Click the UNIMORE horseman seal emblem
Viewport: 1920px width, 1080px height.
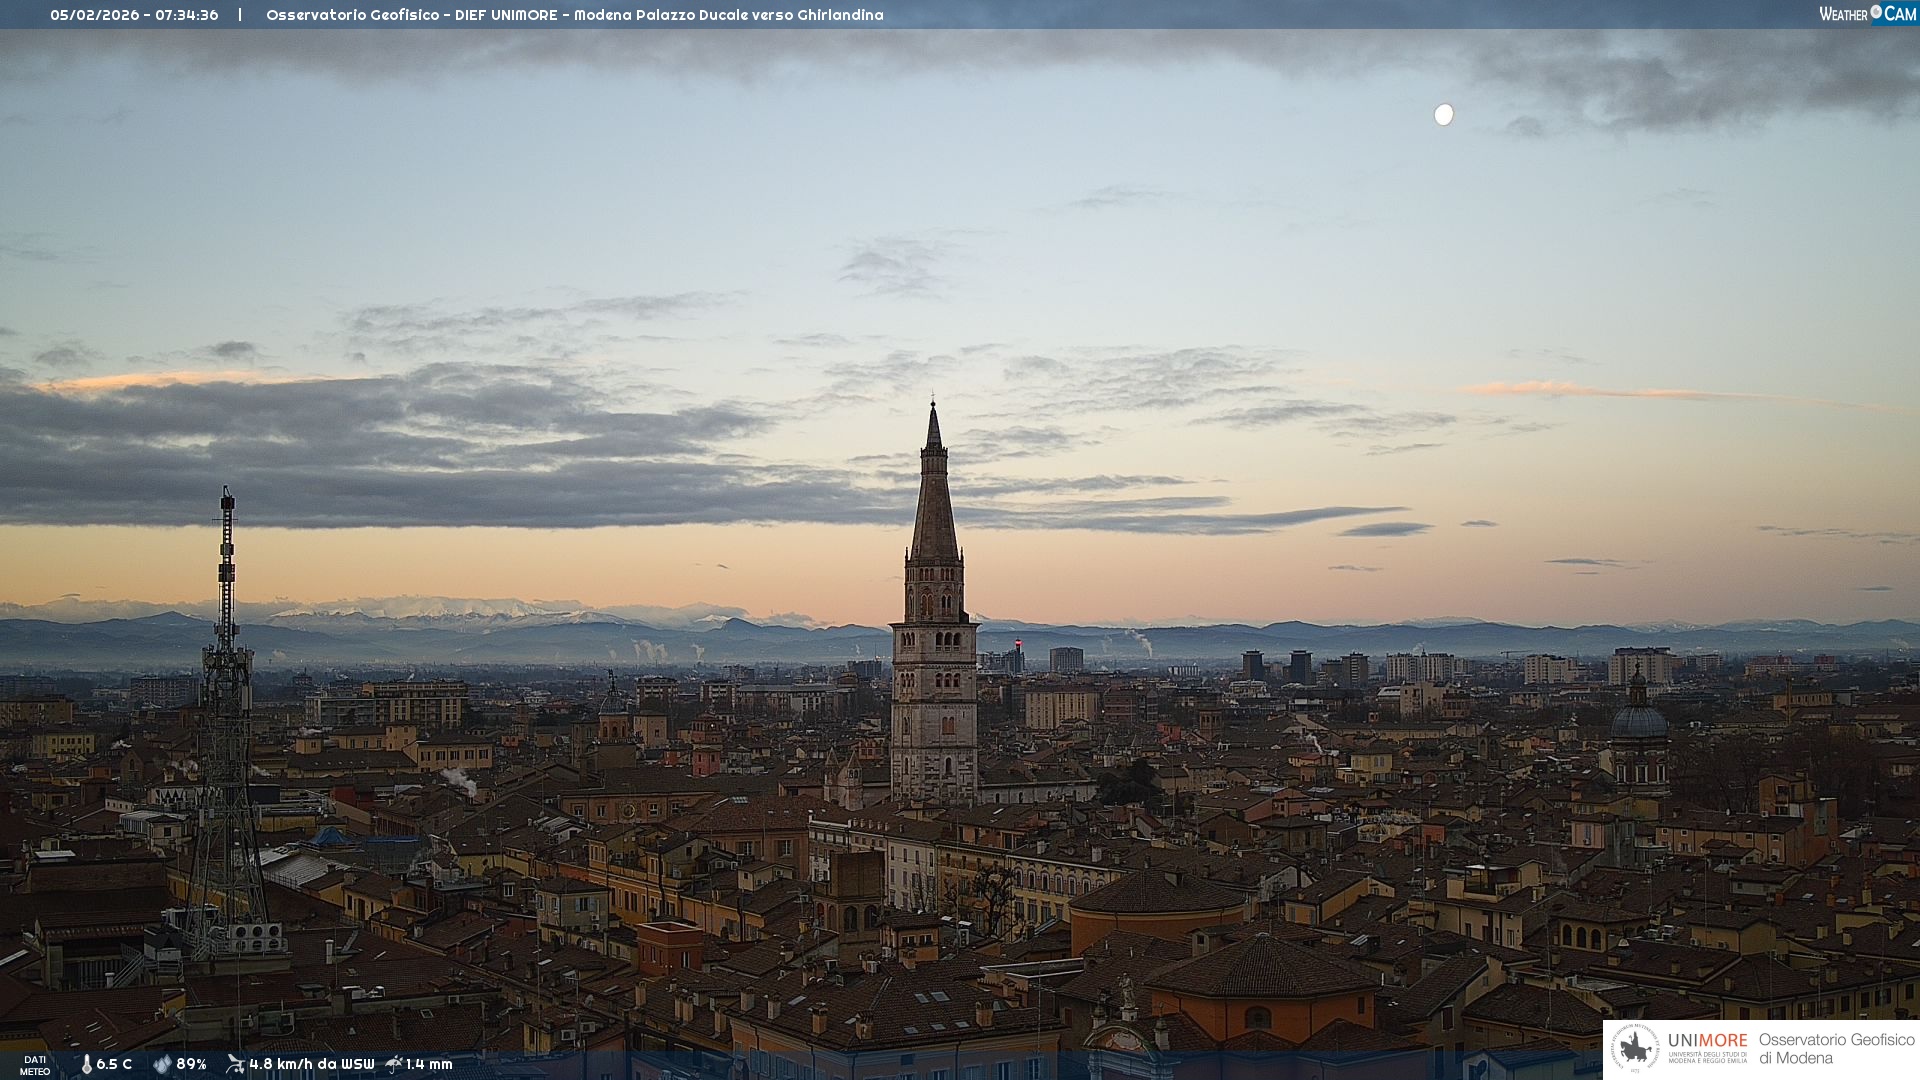click(1635, 1049)
